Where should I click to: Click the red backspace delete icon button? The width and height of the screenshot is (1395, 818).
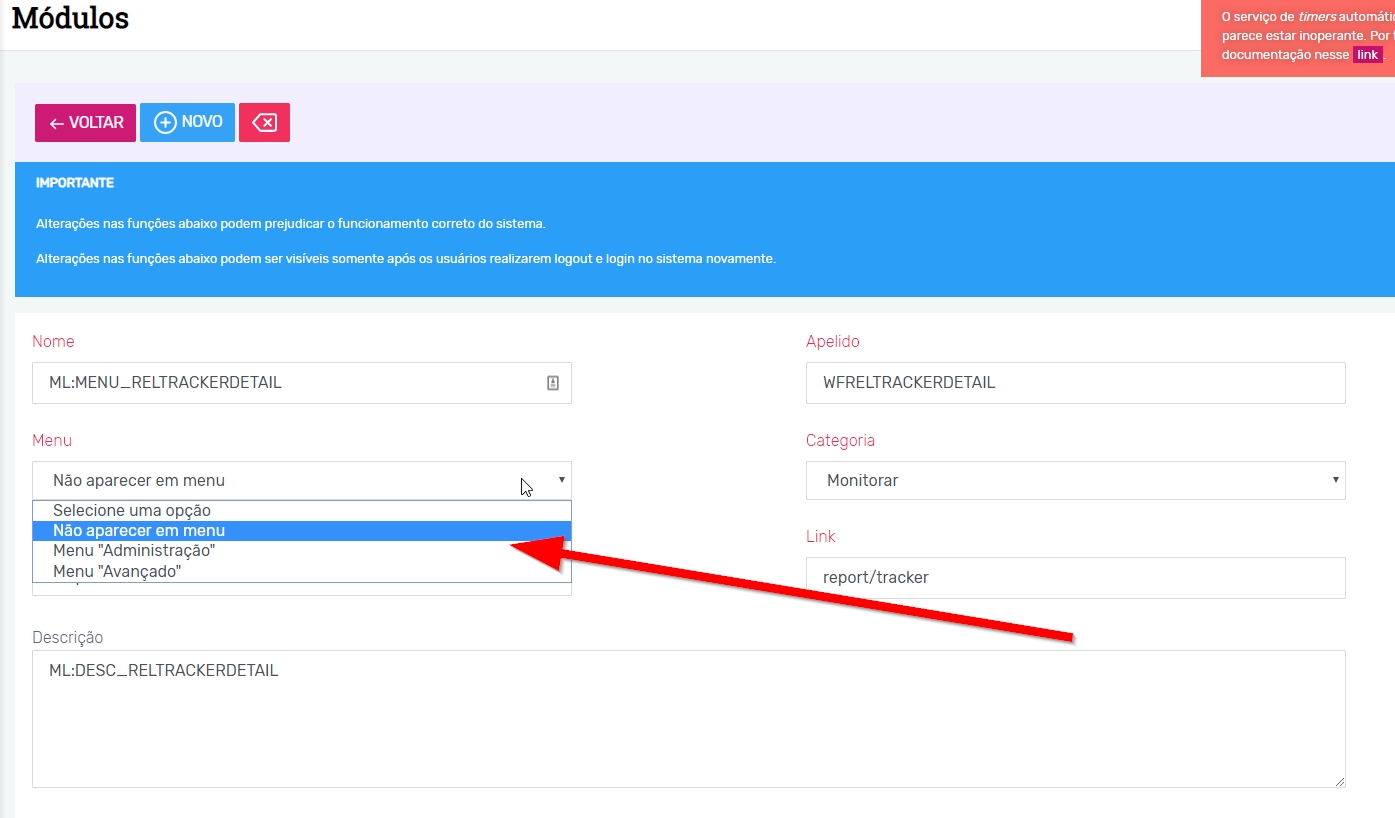pos(264,123)
